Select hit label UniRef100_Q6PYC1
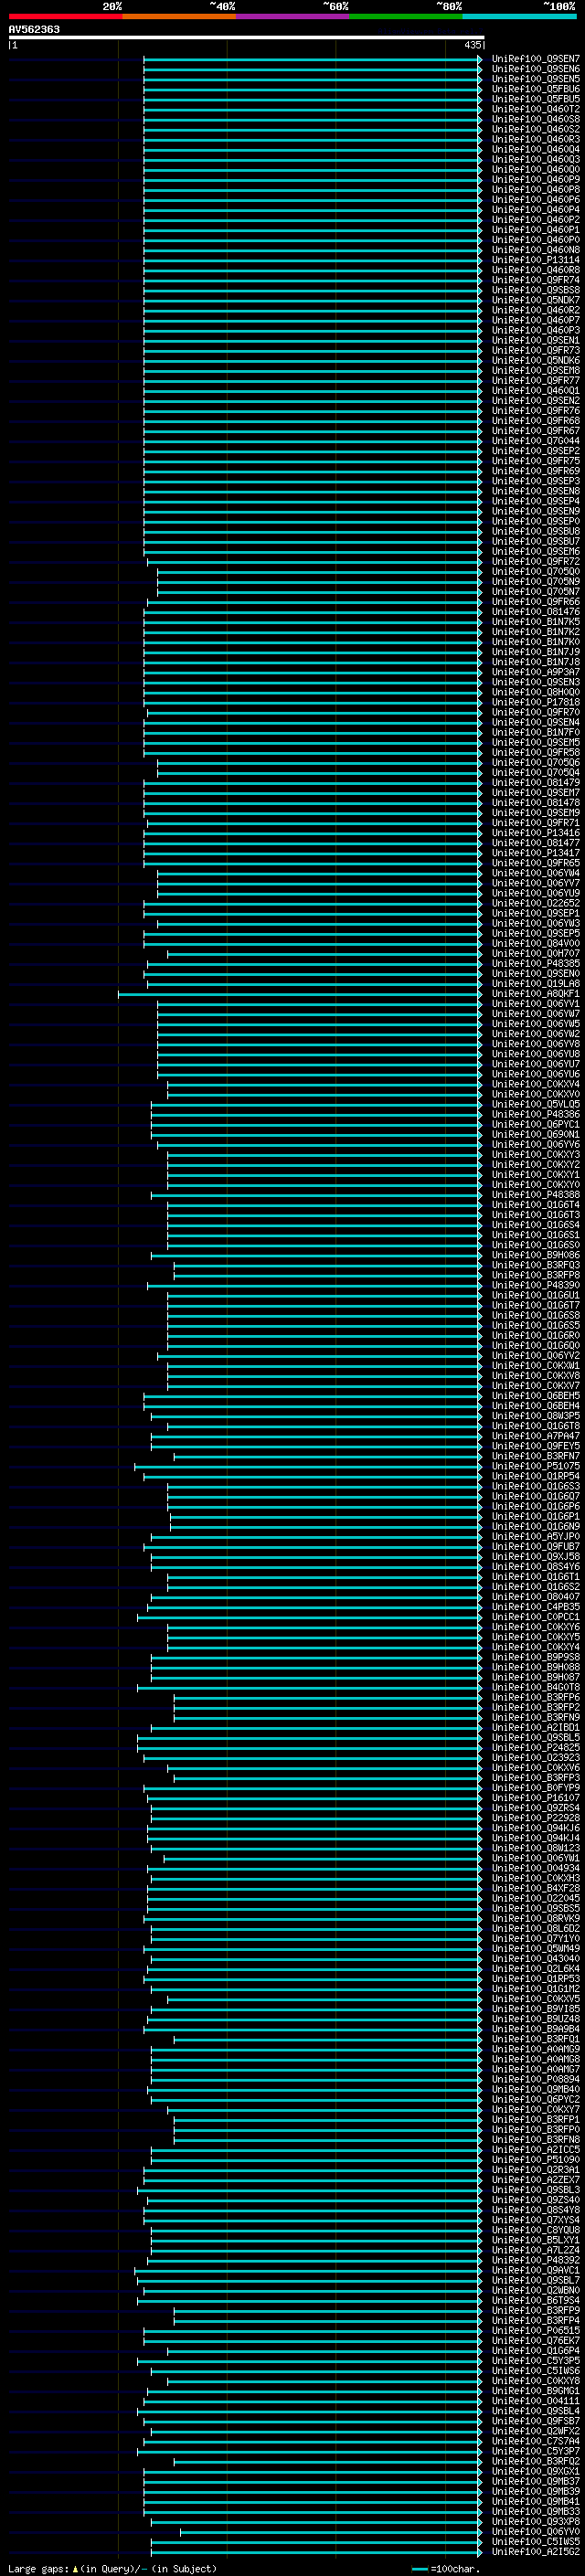 tap(536, 1125)
